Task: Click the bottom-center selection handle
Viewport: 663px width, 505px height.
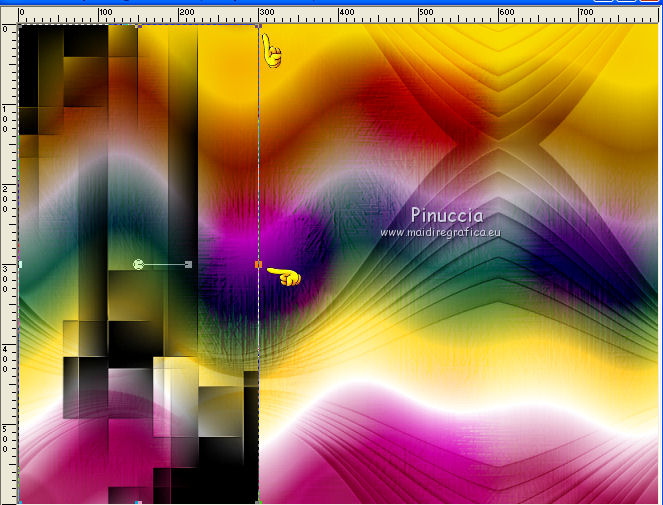Action: 139,502
